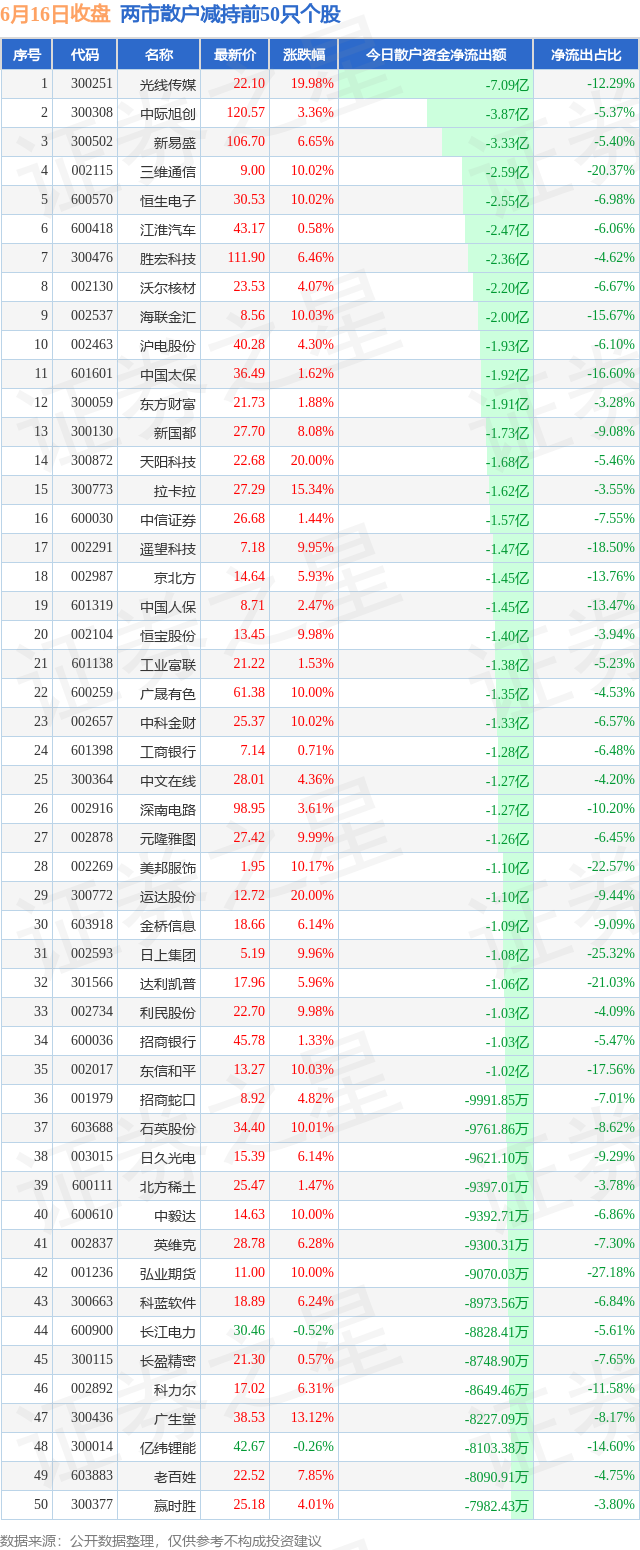This screenshot has height=1550, width=640.
Task: Click stock name 中国人保
Action: (168, 606)
